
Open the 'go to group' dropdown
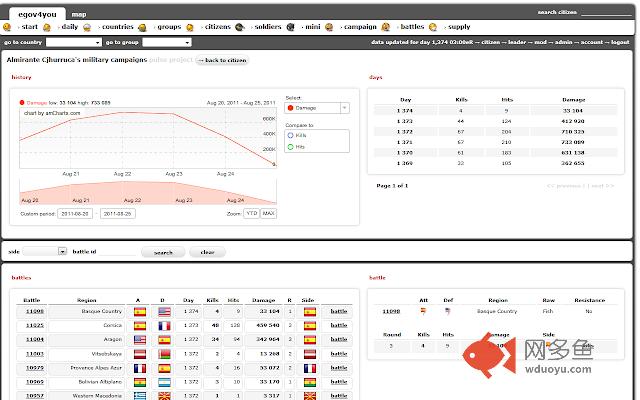point(167,42)
